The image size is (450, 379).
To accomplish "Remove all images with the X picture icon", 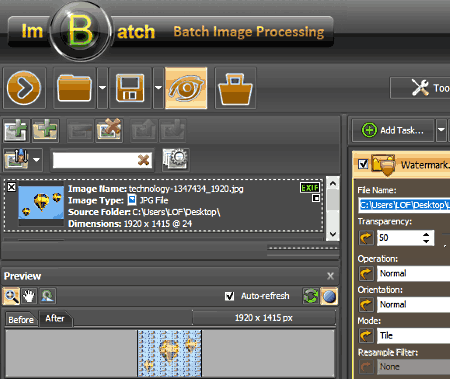I will (x=109, y=130).
